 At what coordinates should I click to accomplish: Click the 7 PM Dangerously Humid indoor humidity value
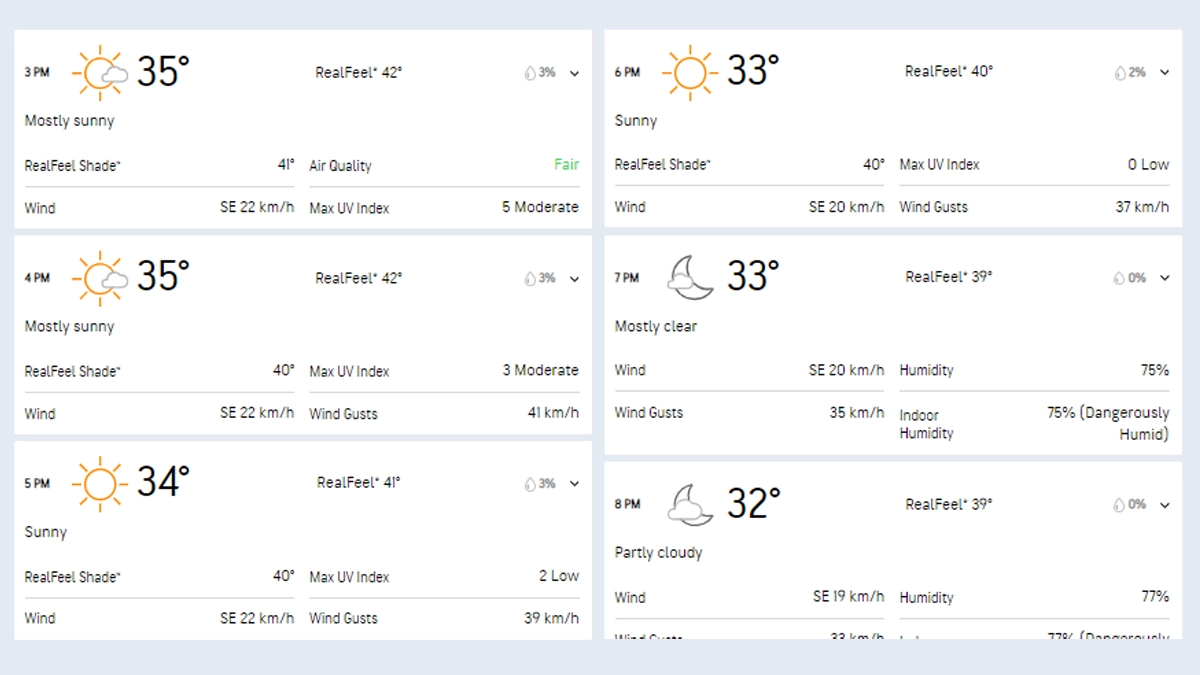(x=1108, y=423)
